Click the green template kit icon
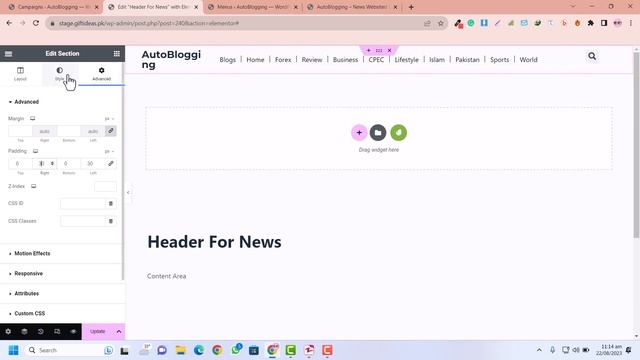This screenshot has width=640, height=360. (x=398, y=133)
